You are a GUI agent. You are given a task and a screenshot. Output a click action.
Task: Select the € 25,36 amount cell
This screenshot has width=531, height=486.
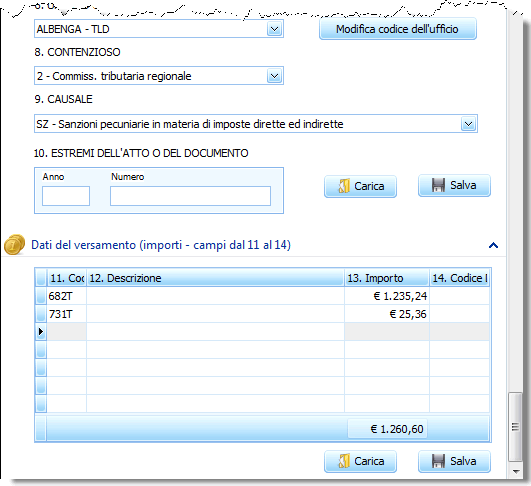pyautogui.click(x=387, y=314)
